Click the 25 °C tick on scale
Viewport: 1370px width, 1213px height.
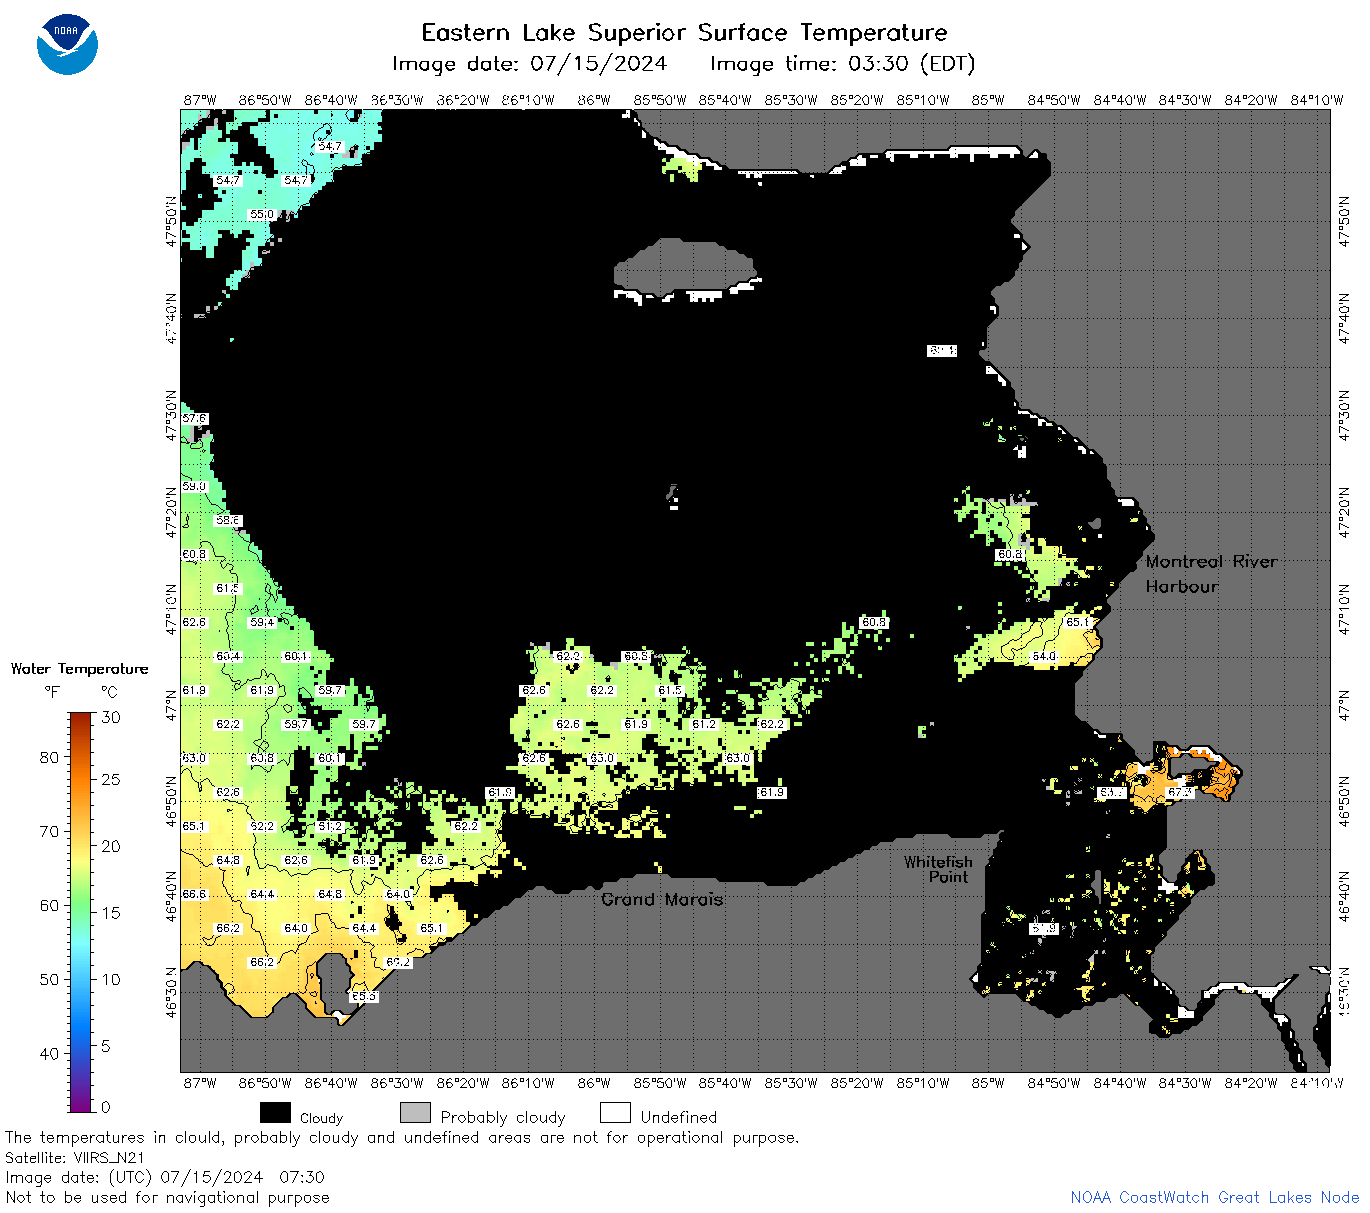(x=111, y=779)
